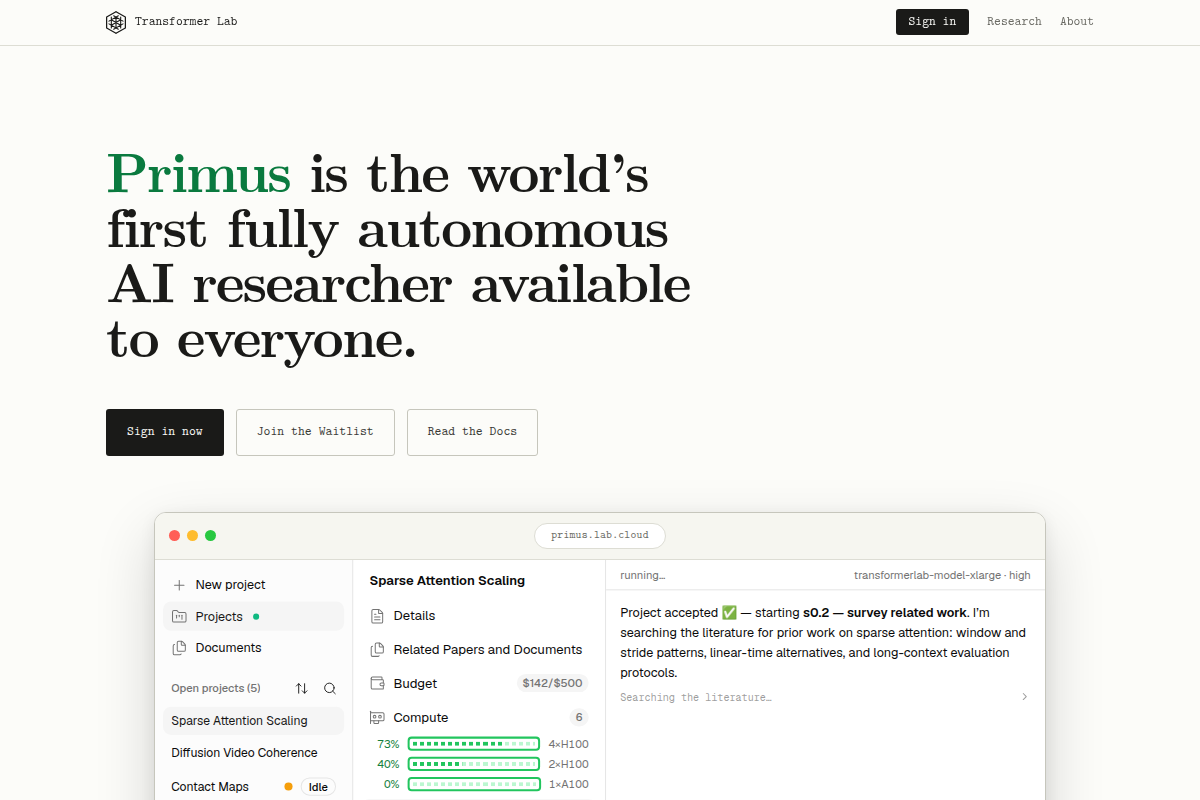Open the Diffusion Video Coherence project
1200x800 pixels.
[253, 753]
